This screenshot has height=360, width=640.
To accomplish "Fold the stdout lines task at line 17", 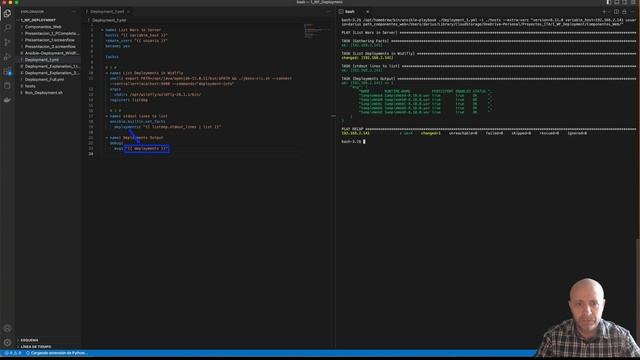I will pos(107,116).
